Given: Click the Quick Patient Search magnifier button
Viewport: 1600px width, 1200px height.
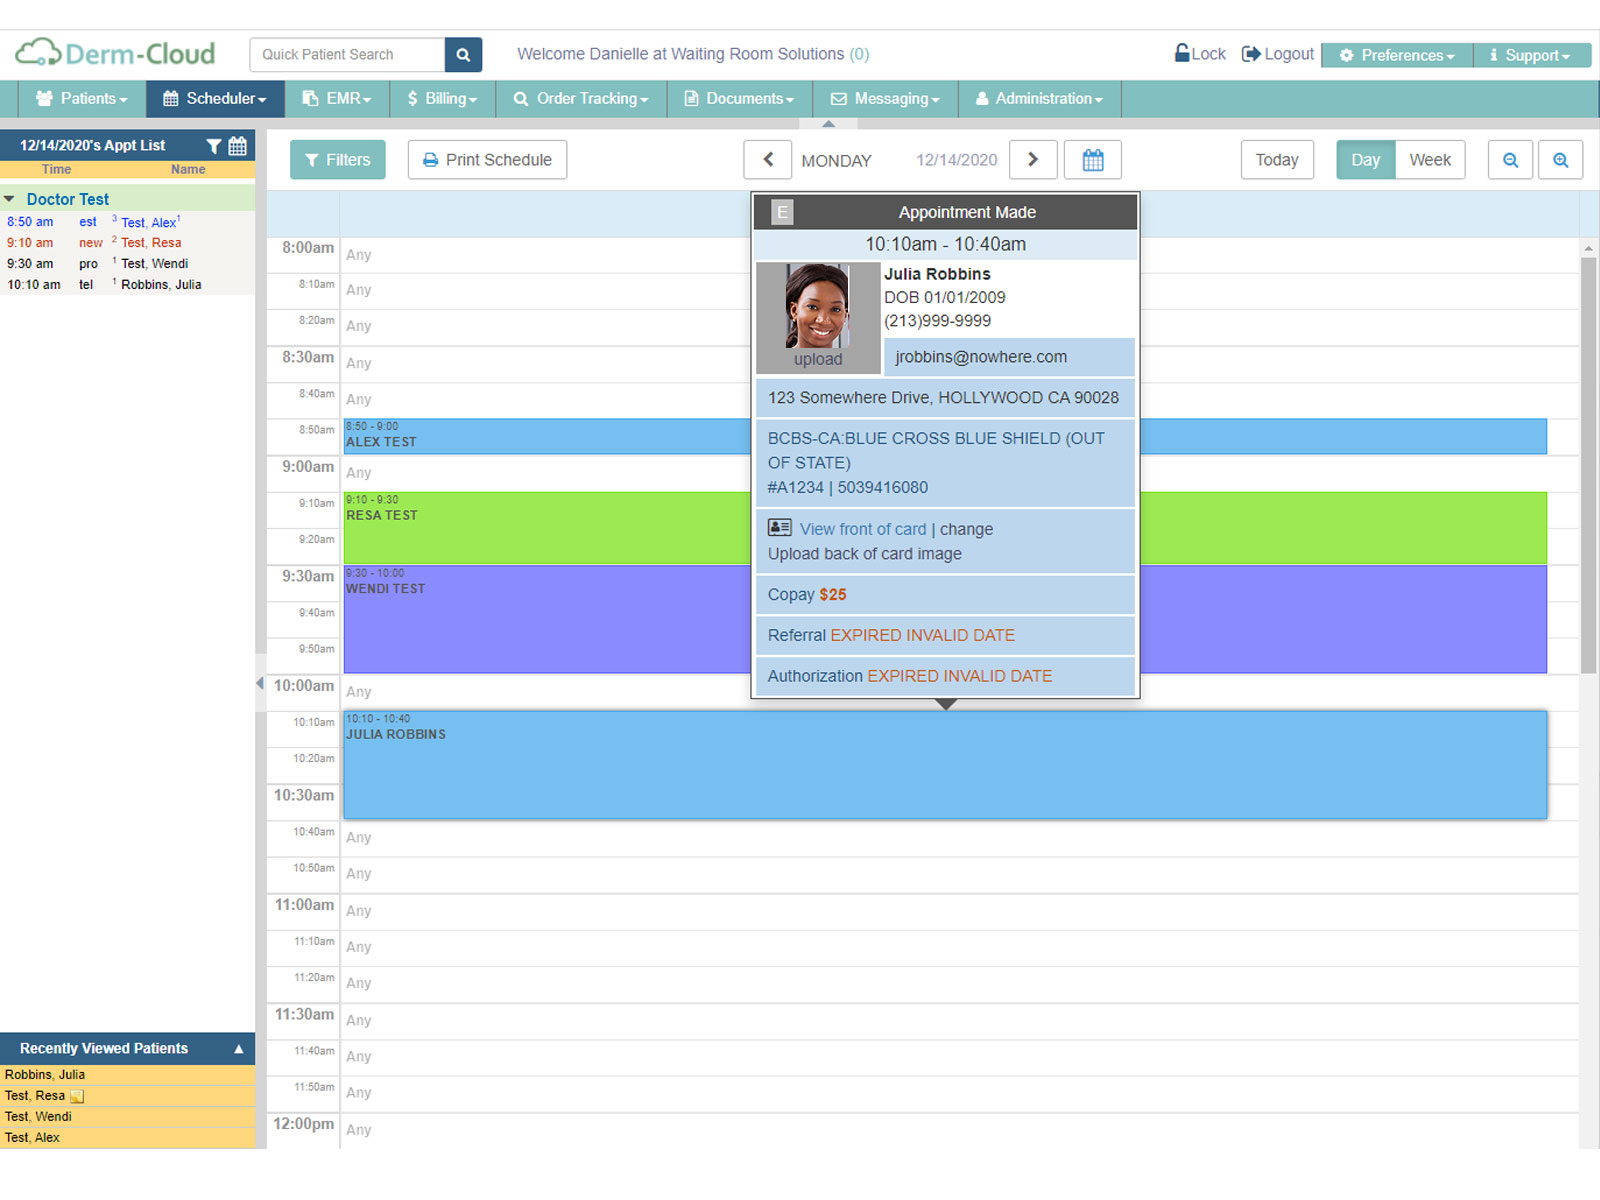Looking at the screenshot, I should pos(463,55).
